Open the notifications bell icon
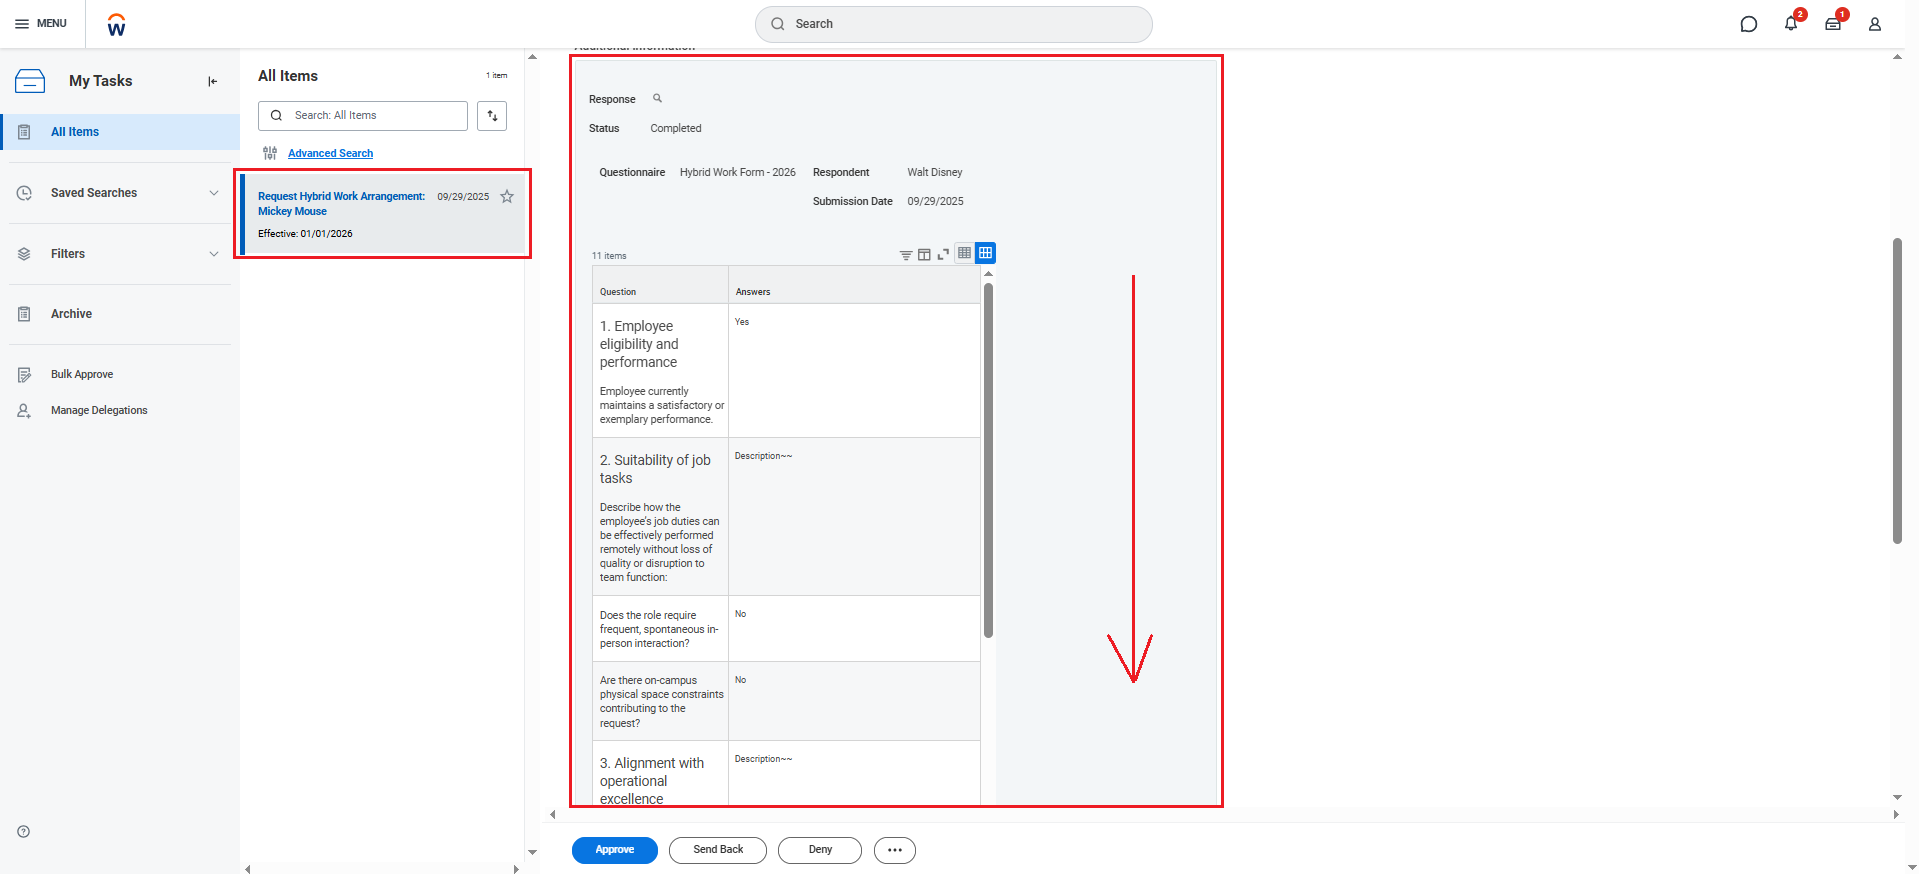This screenshot has height=874, width=1919. click(1790, 24)
